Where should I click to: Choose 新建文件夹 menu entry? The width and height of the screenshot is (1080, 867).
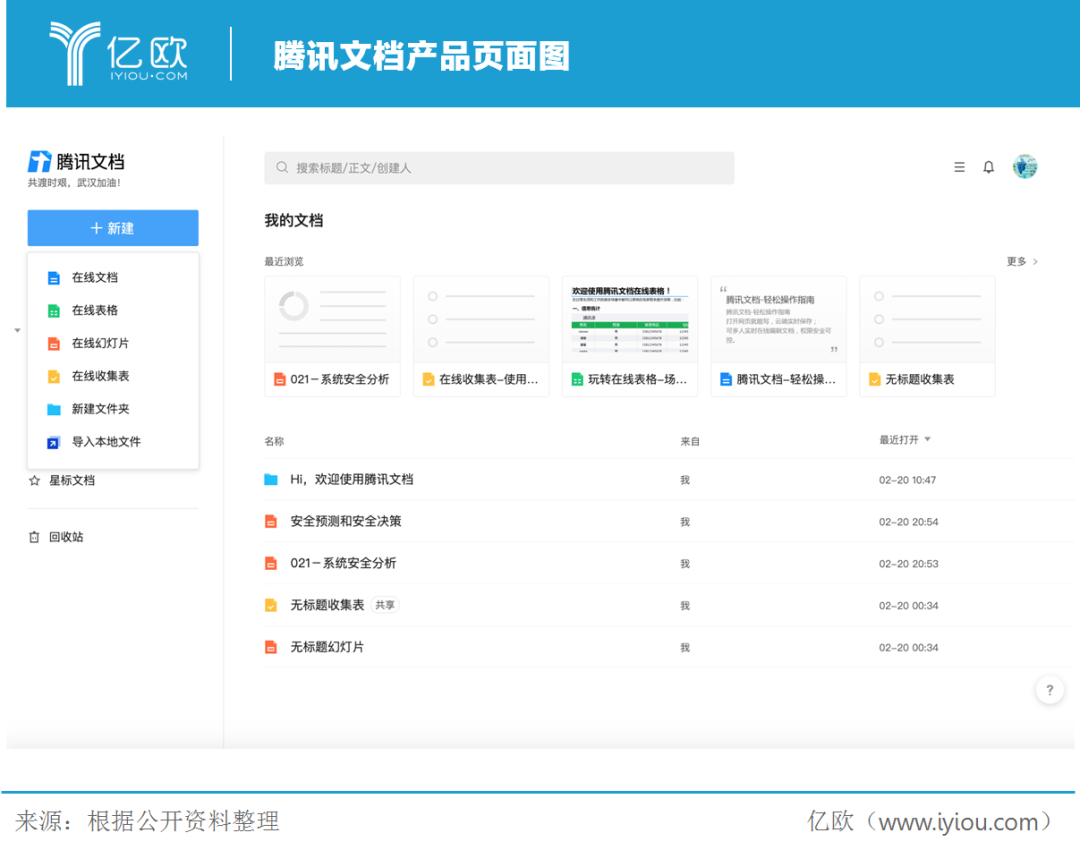(113, 409)
